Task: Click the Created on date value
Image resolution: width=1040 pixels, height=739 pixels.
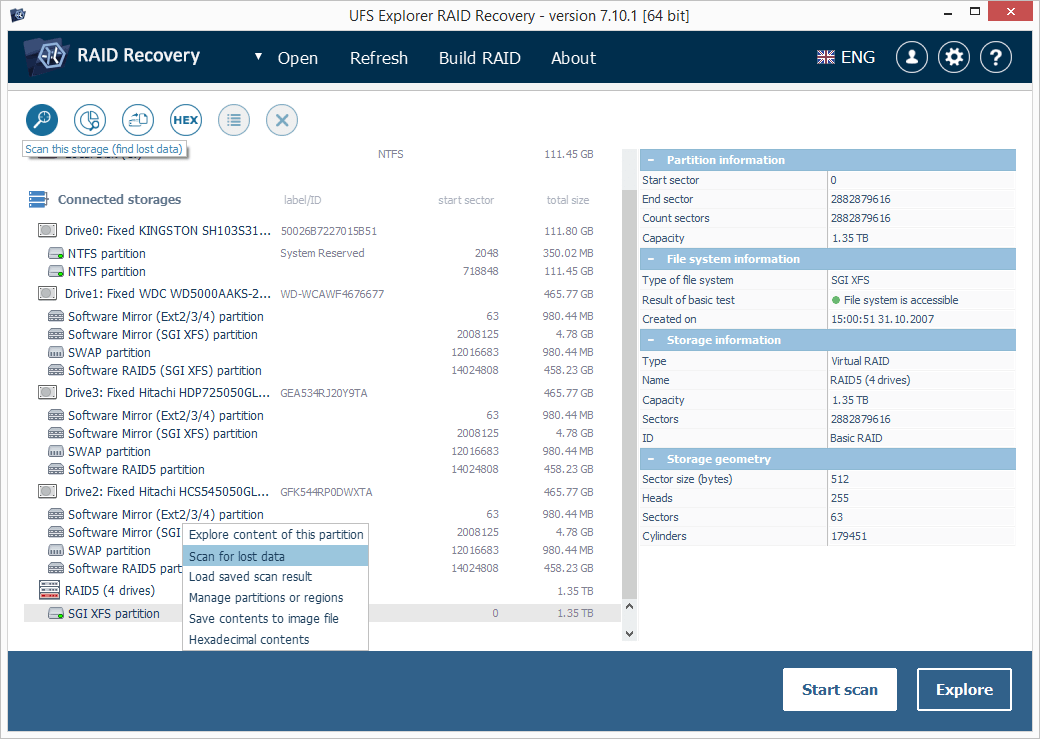Action: tap(882, 319)
